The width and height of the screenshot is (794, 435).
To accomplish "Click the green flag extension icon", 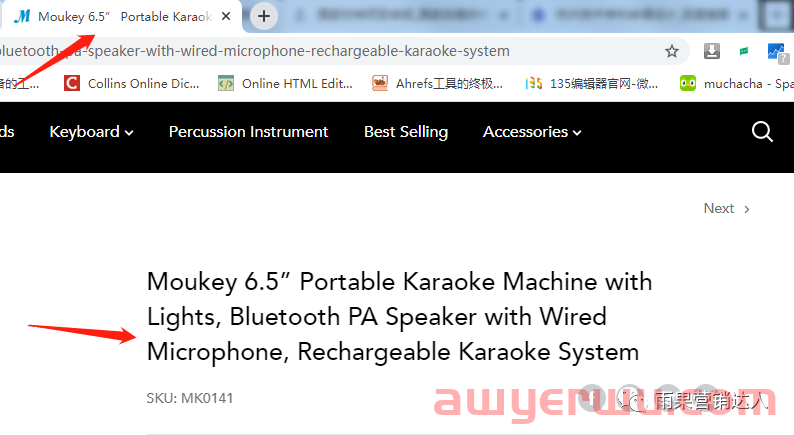I will 744,51.
